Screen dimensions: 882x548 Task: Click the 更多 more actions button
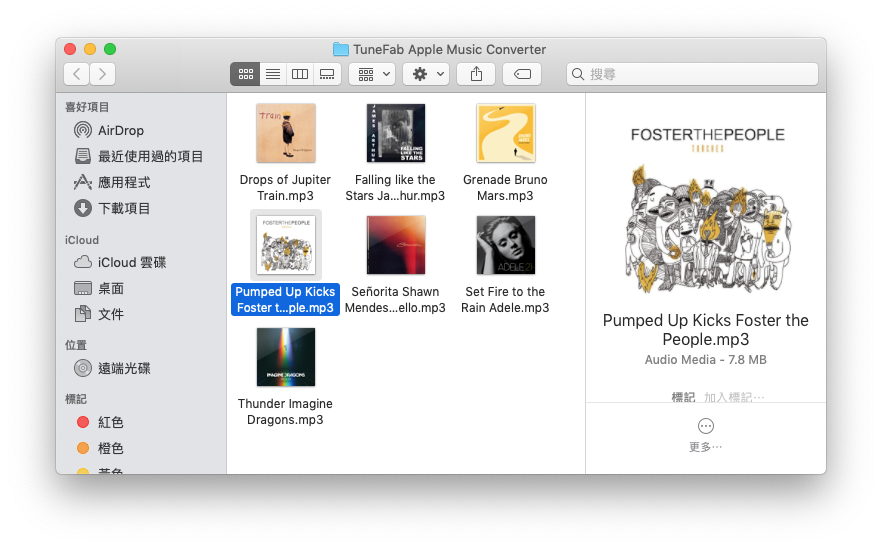point(705,435)
